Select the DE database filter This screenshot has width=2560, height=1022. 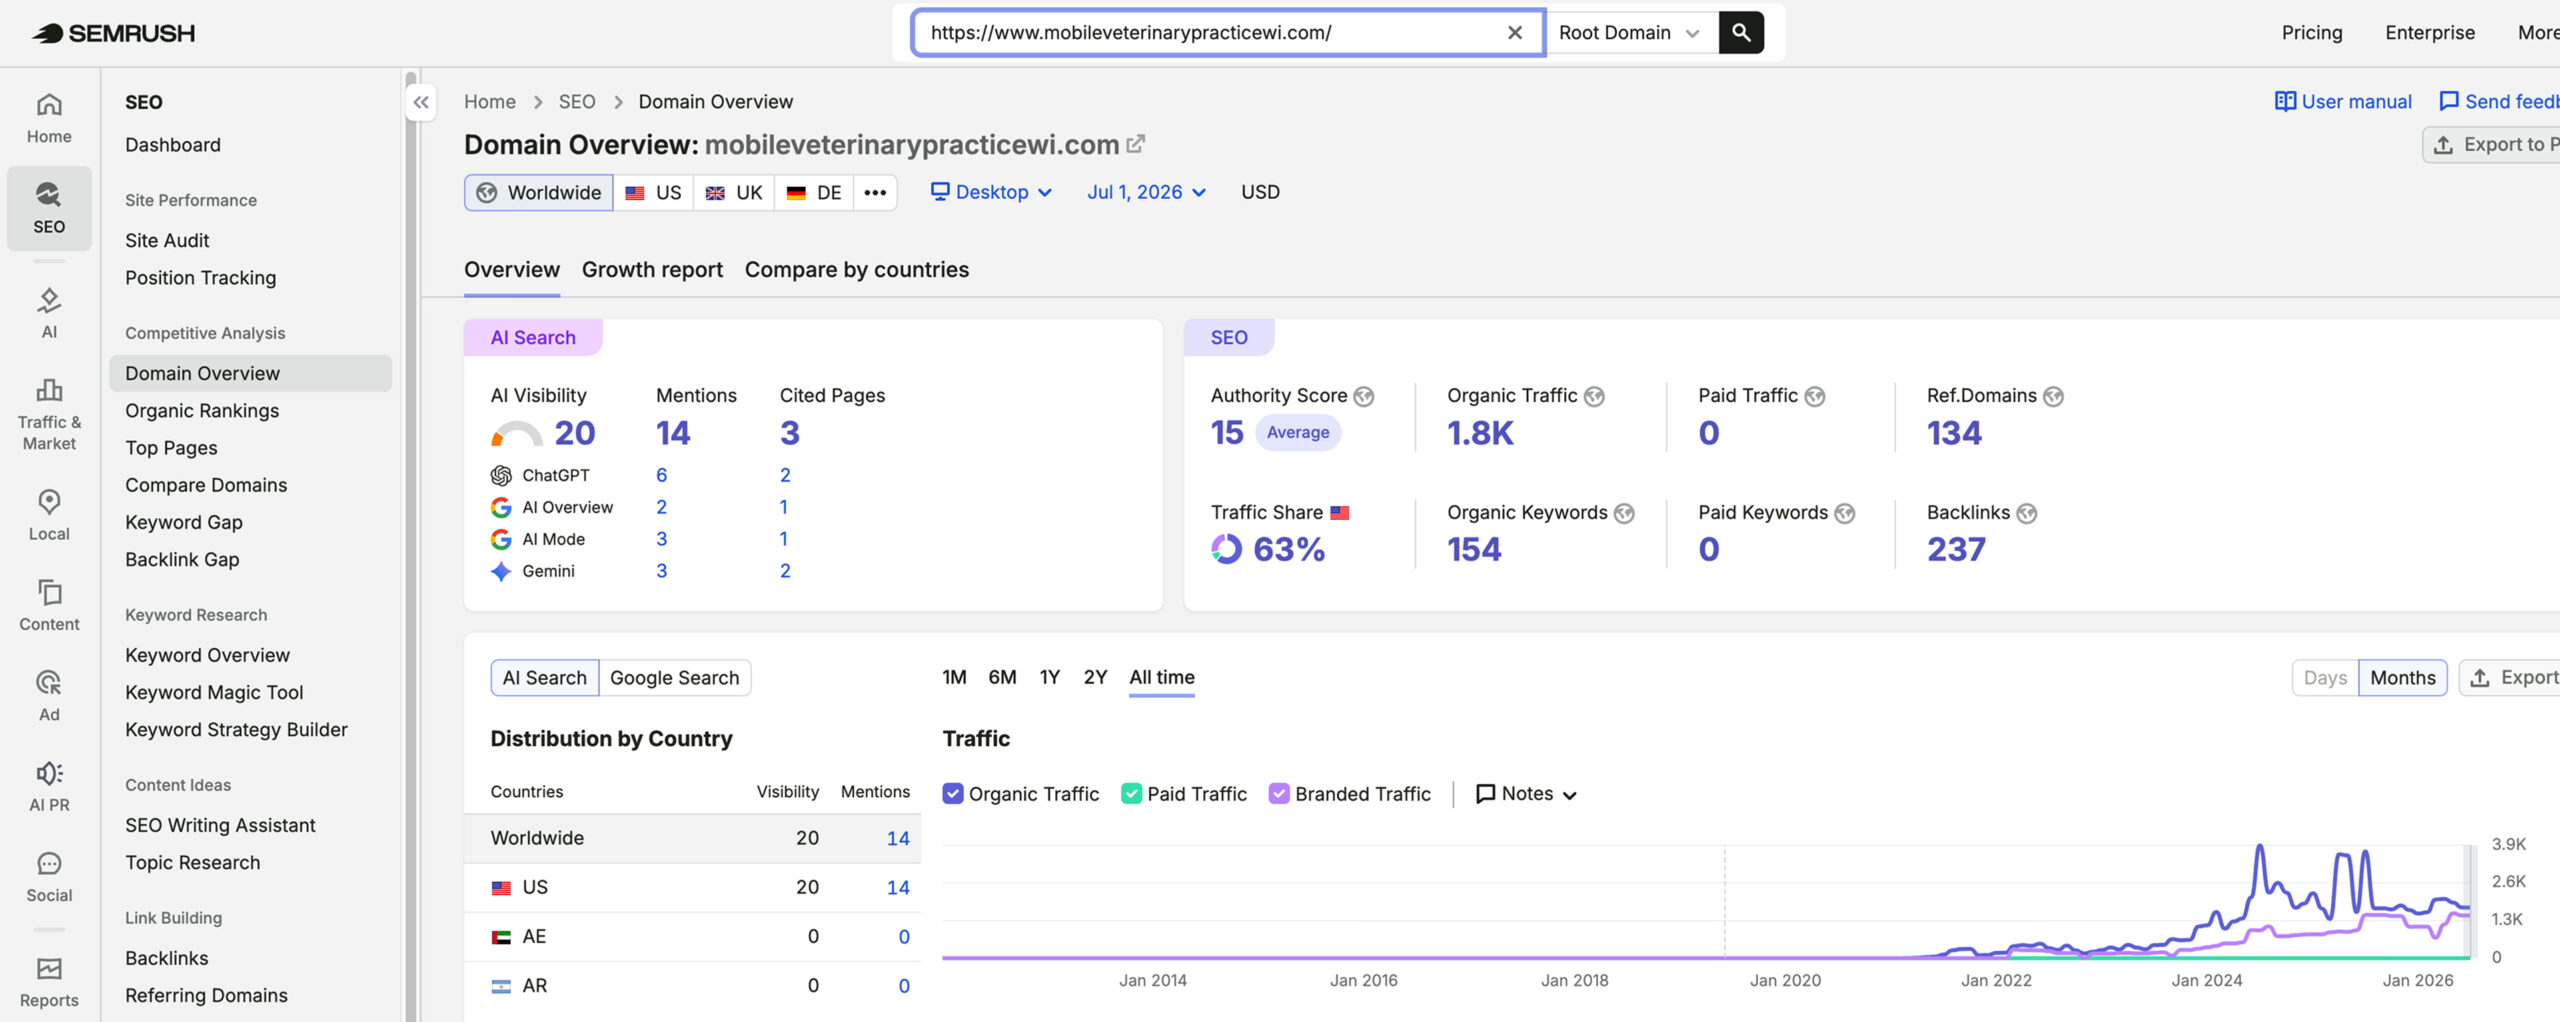coord(814,192)
